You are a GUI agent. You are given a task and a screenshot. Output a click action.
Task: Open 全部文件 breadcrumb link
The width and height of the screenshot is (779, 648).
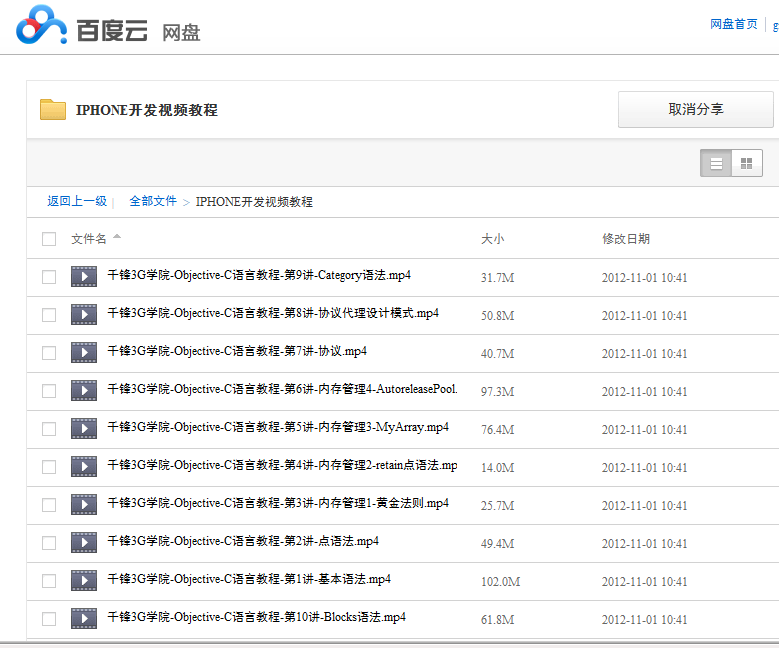pos(153,201)
